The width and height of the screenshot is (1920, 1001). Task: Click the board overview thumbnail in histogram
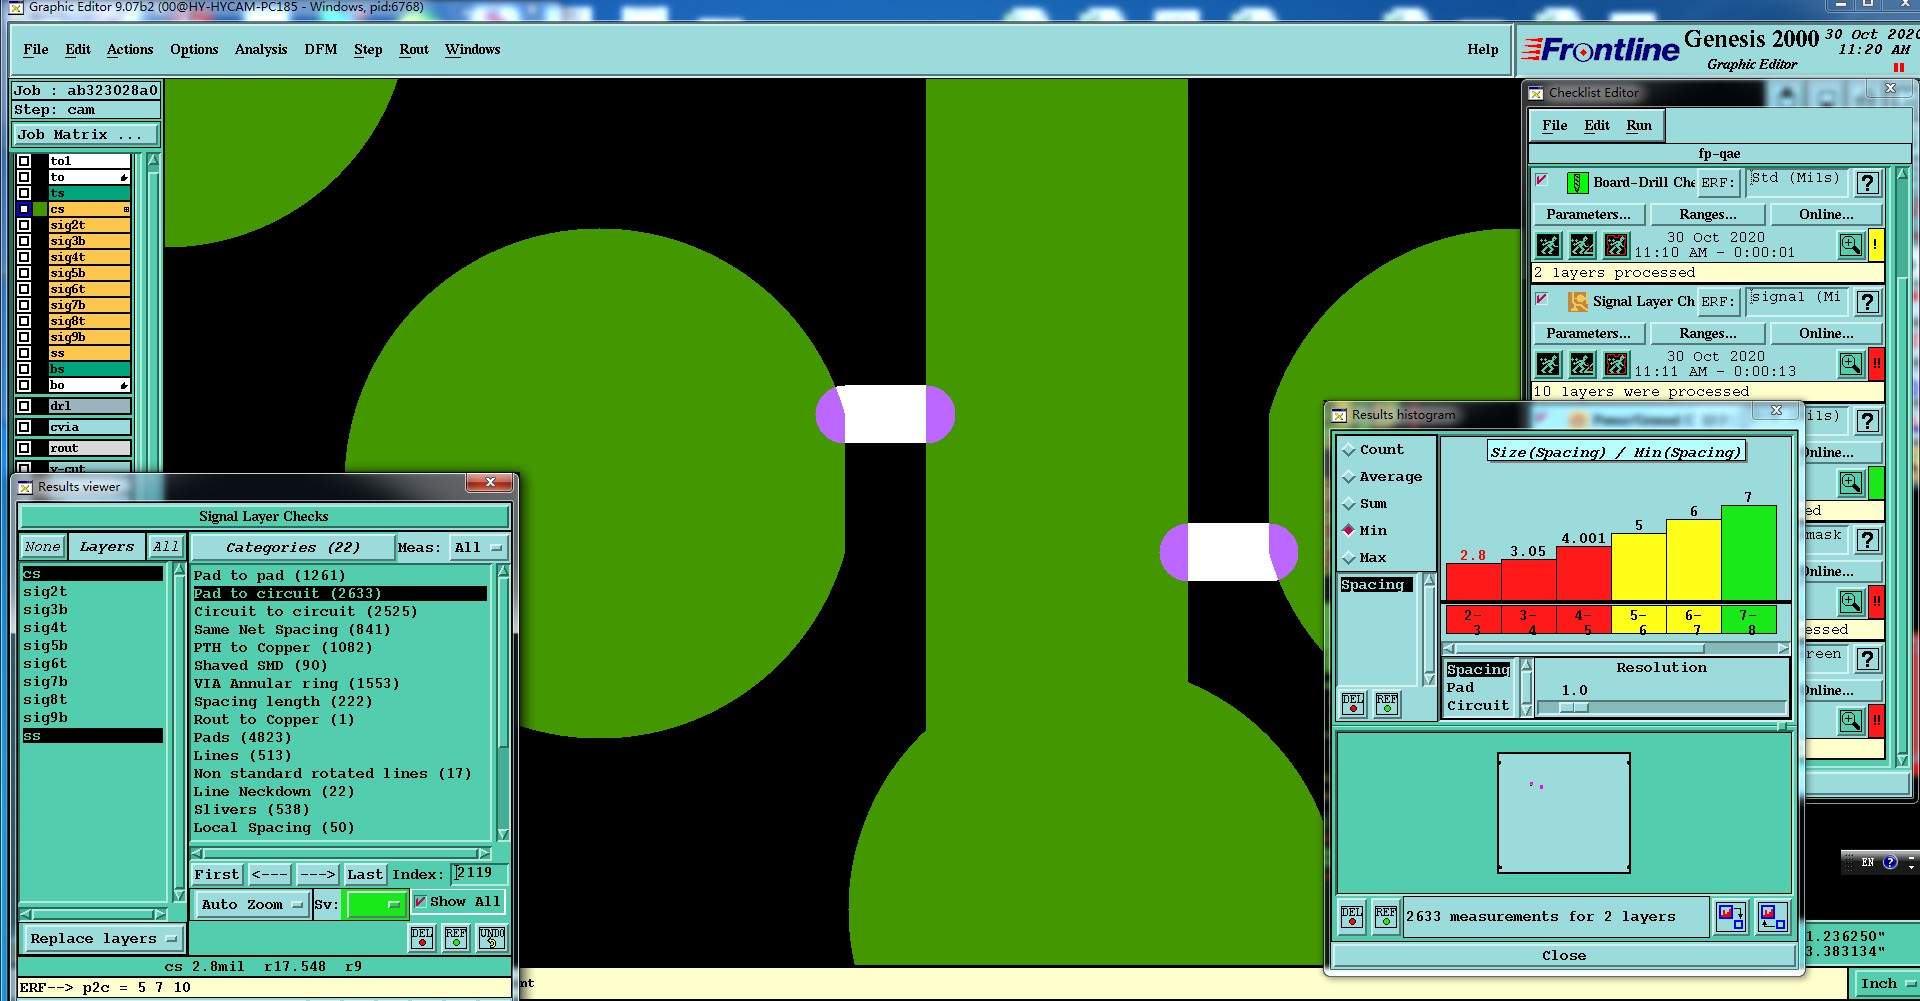[x=1564, y=813]
